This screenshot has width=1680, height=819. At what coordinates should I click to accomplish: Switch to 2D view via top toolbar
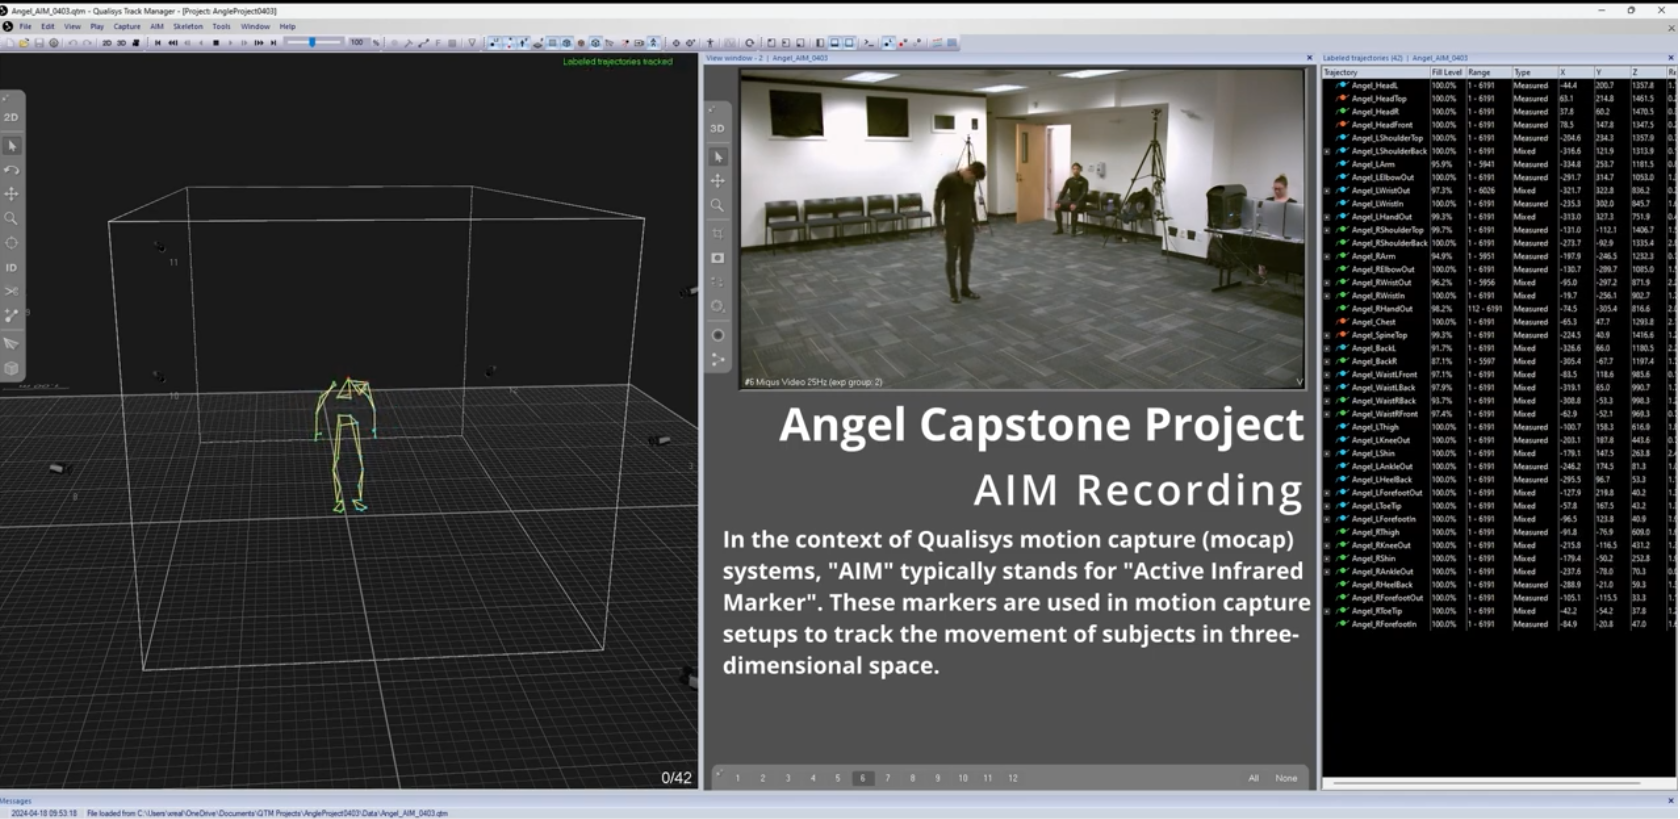pyautogui.click(x=107, y=43)
